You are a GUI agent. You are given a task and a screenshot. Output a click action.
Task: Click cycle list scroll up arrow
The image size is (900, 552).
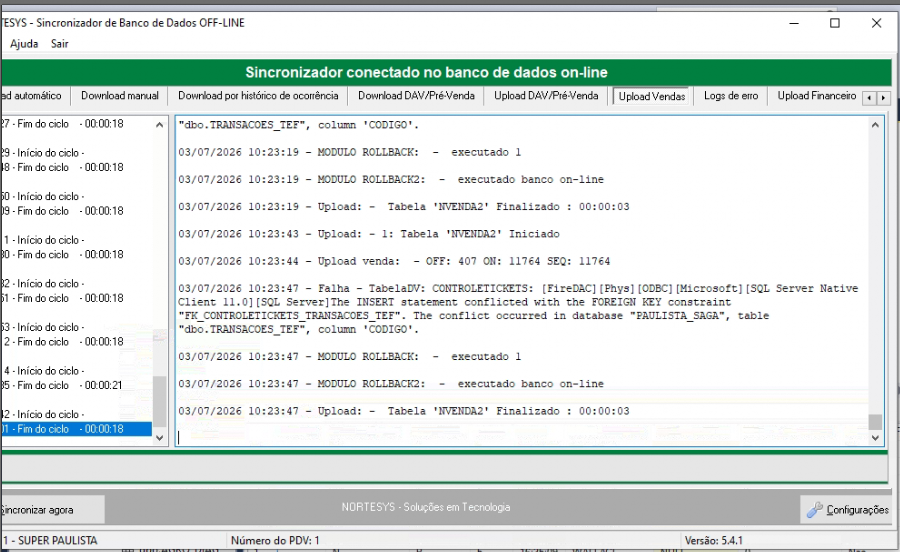tap(160, 125)
